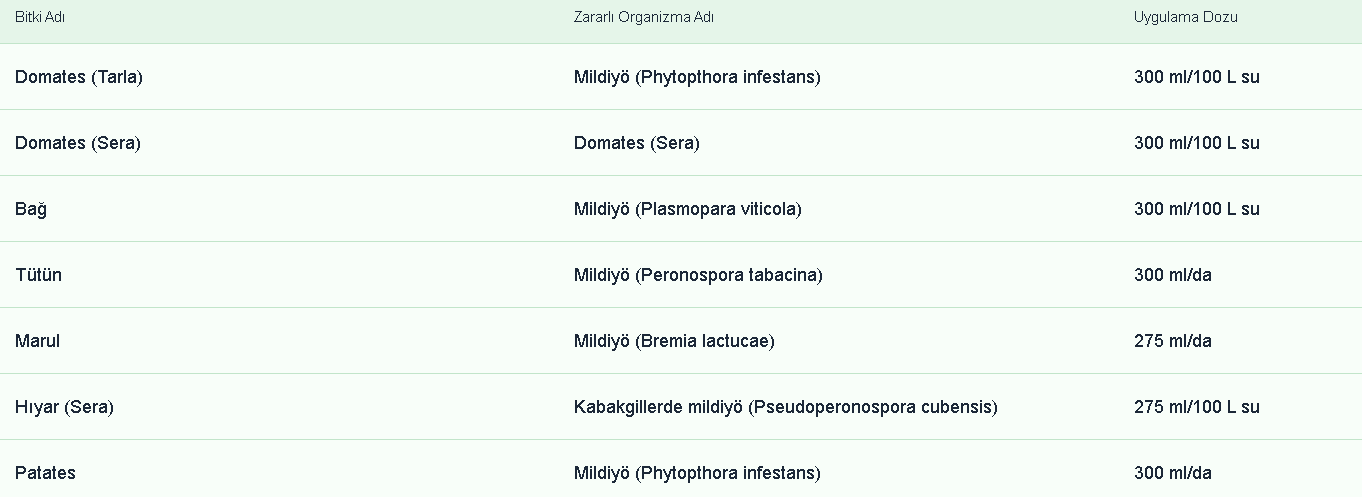The width and height of the screenshot is (1362, 497).
Task: Click the 275 ml/100 L su dose
Action: coord(1196,407)
